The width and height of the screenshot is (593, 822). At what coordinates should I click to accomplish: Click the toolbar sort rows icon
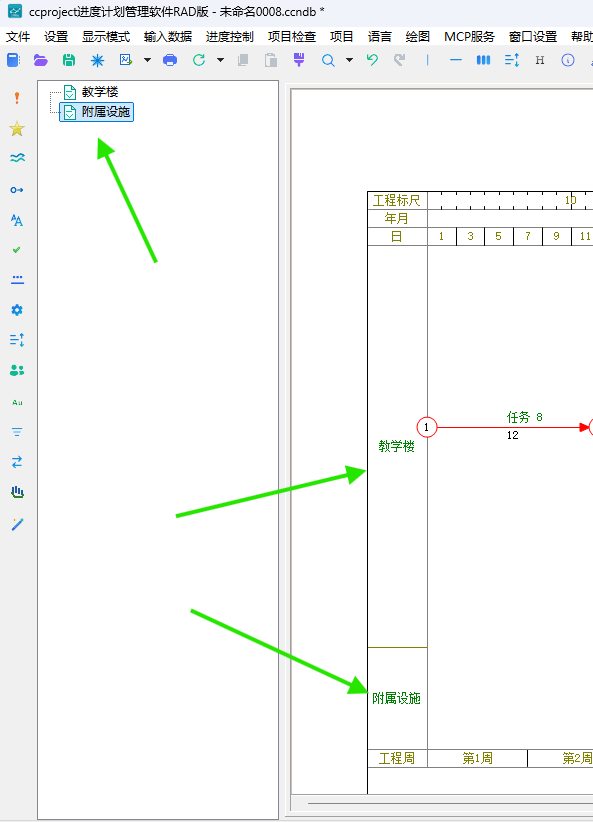pos(512,60)
